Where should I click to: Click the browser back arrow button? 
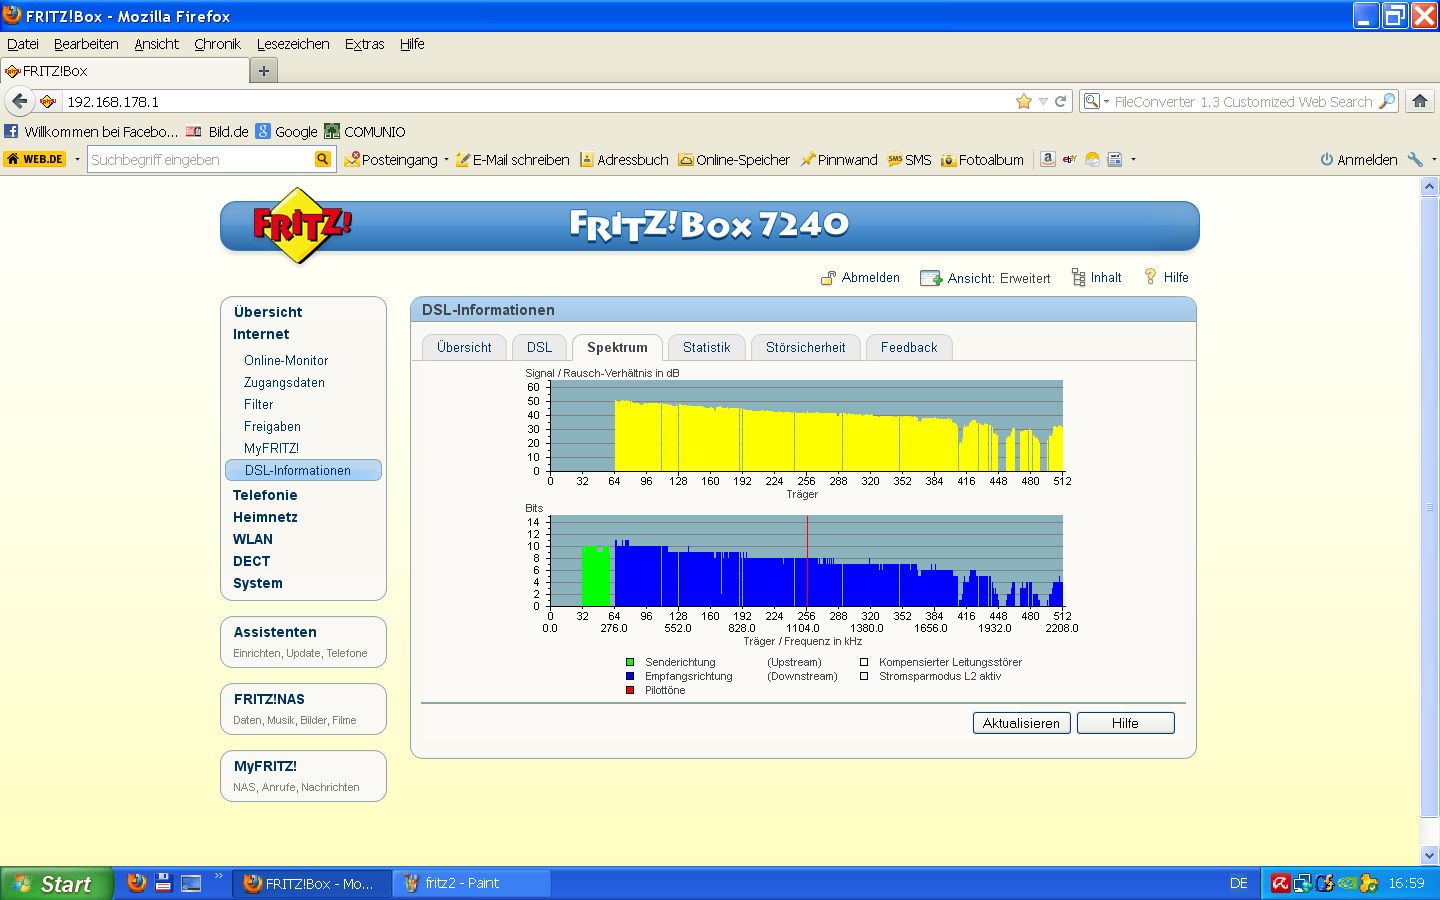(x=19, y=101)
